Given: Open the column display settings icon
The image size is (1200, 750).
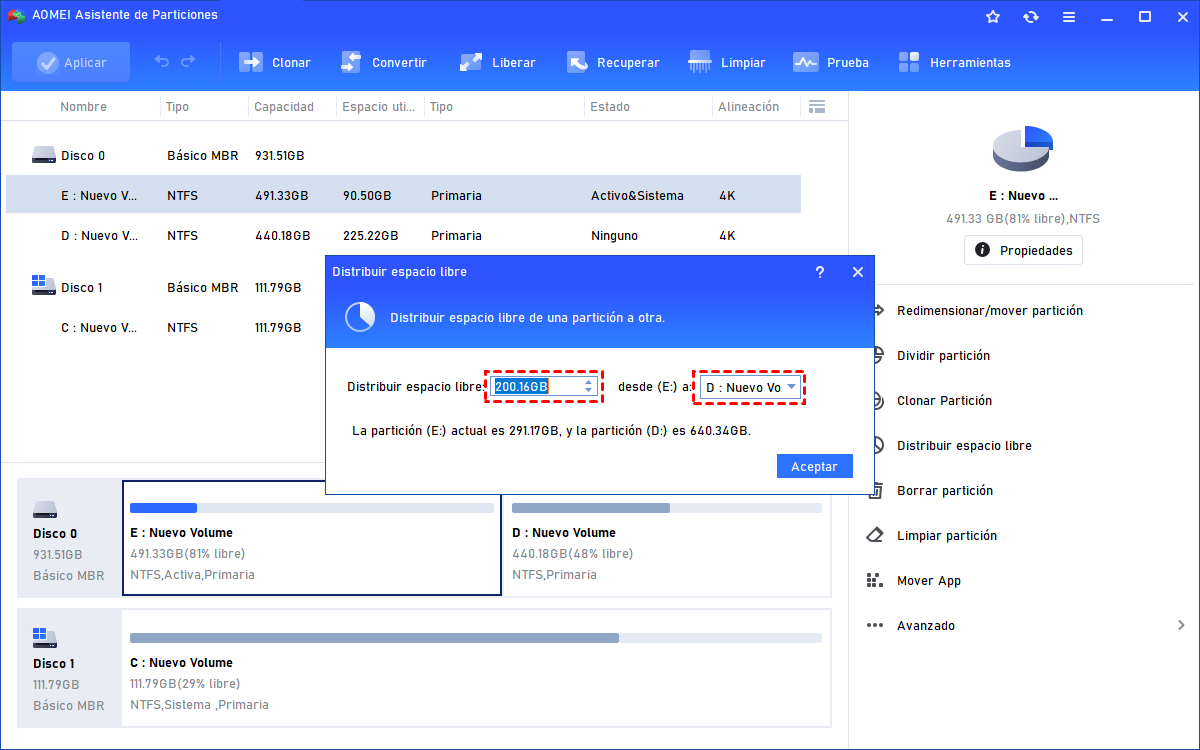Looking at the screenshot, I should pos(817,106).
